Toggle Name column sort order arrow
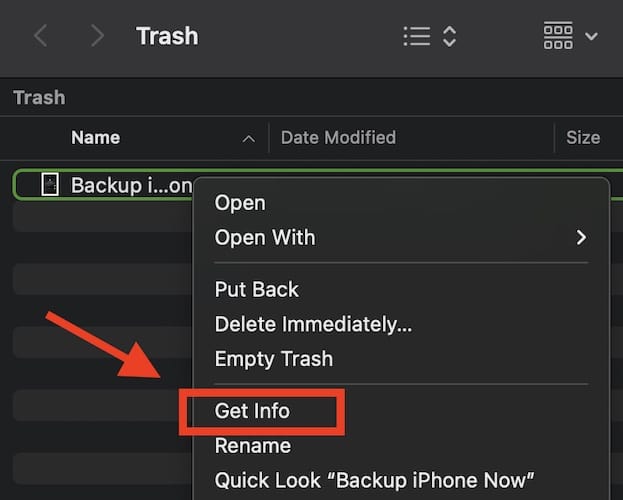The image size is (623, 500). click(x=248, y=139)
